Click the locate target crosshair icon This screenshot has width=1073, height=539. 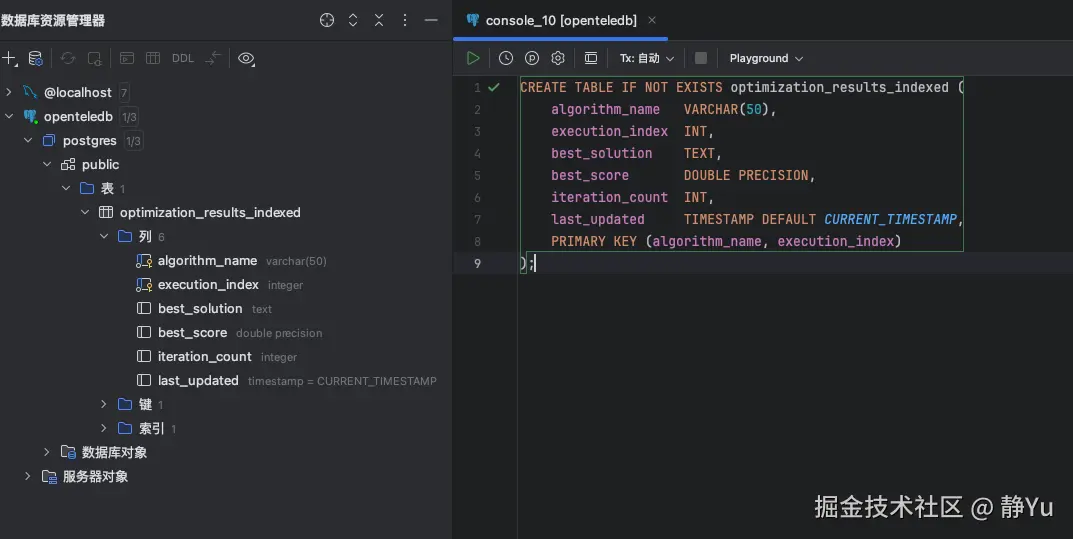click(327, 20)
